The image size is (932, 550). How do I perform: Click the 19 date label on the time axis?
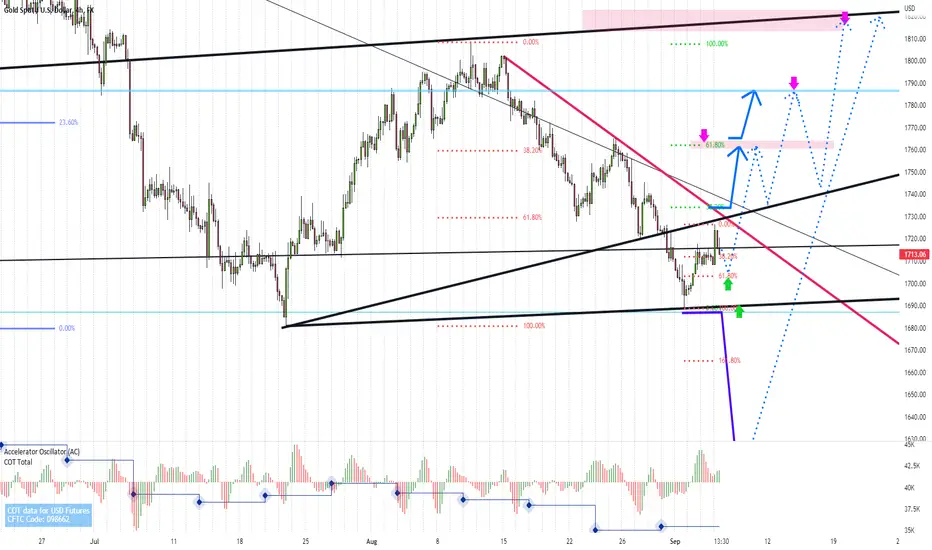[833, 542]
